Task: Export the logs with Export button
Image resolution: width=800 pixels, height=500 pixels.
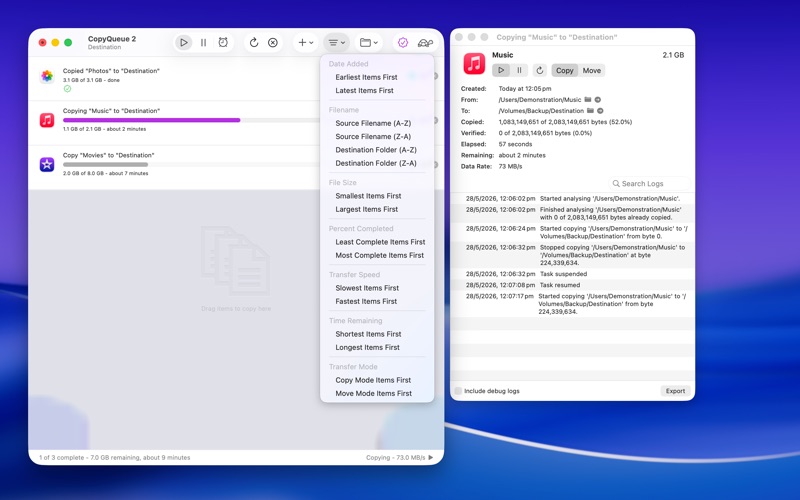Action: pos(675,391)
